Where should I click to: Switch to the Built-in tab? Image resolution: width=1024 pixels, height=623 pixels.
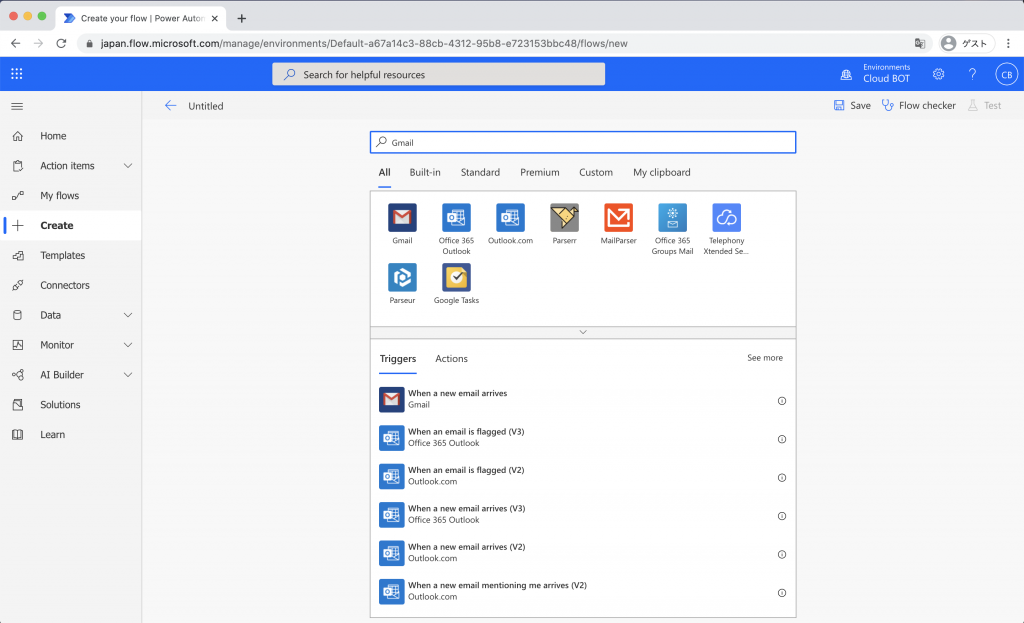pos(425,172)
